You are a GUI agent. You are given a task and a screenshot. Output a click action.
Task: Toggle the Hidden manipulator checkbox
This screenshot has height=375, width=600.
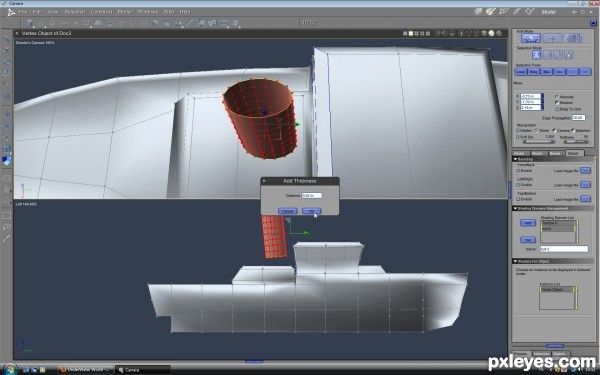[x=518, y=130]
